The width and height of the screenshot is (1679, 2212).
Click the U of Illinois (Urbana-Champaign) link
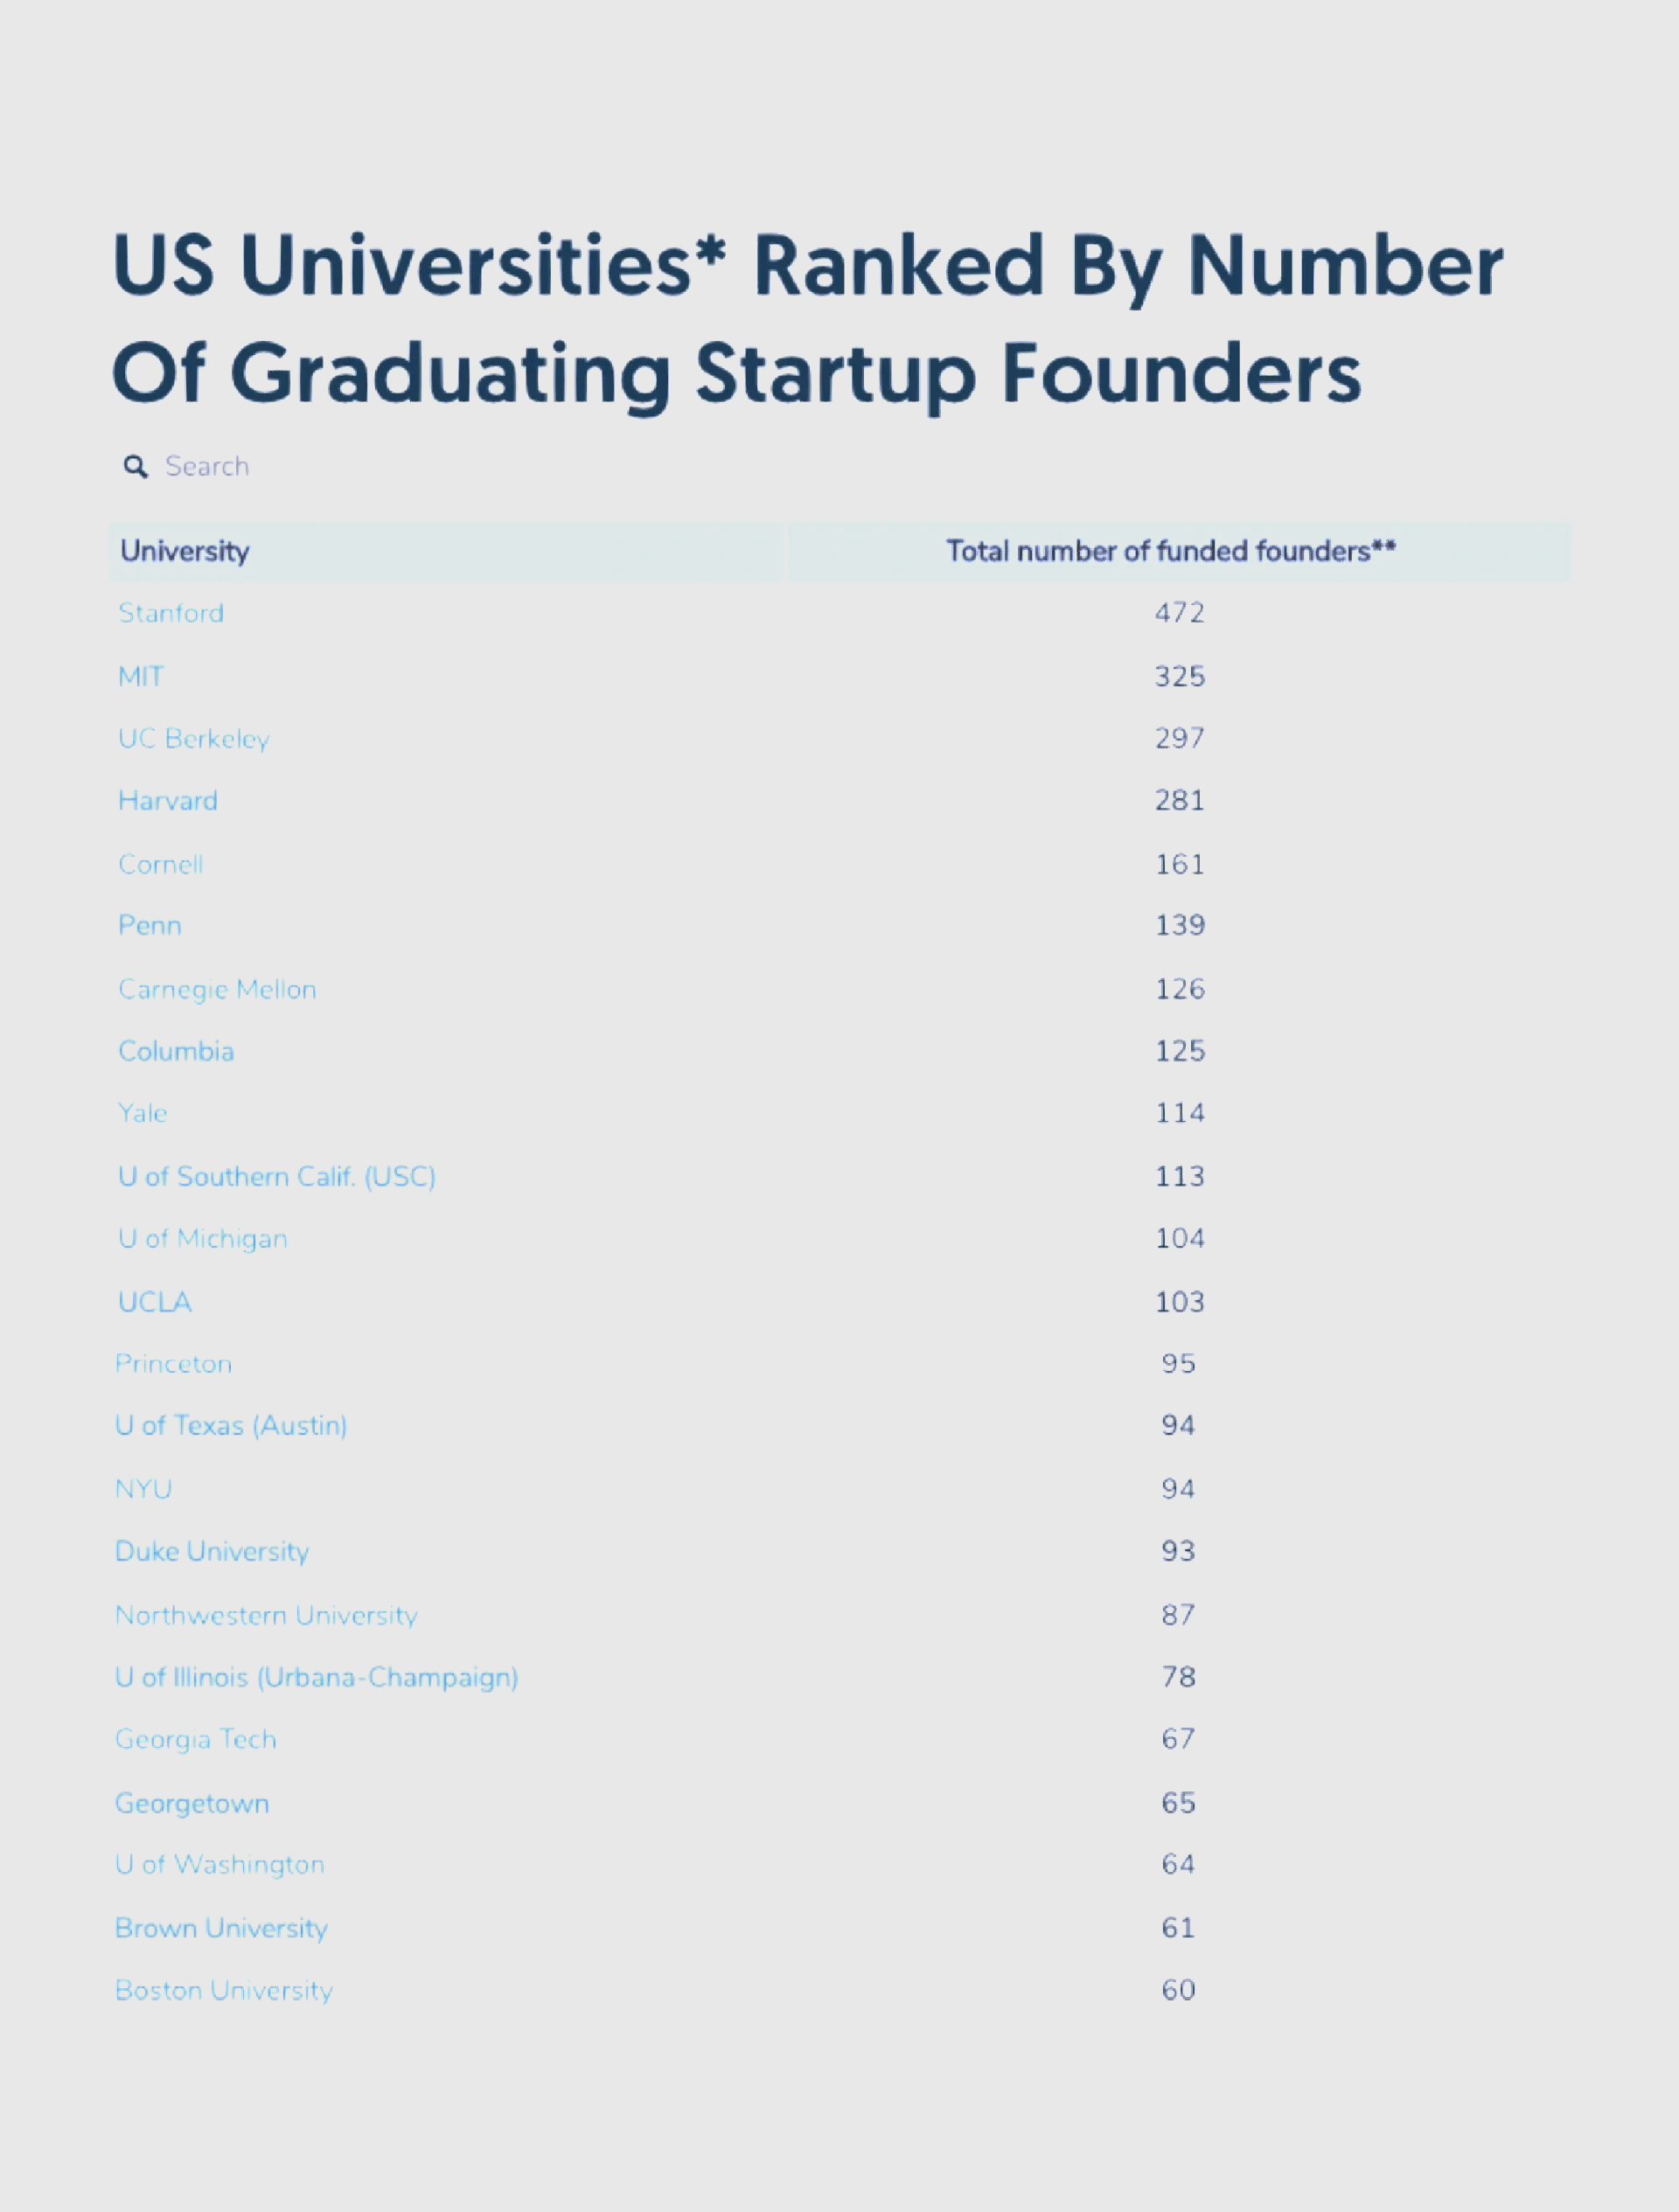click(317, 1677)
